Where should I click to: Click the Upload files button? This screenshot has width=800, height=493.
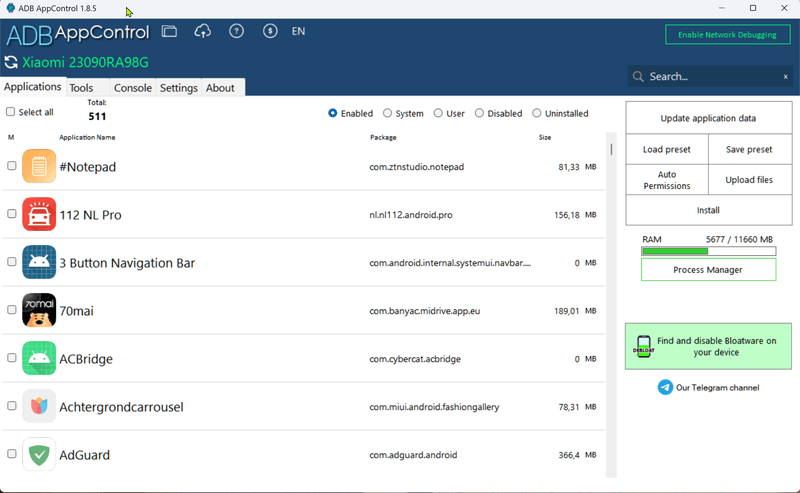pyautogui.click(x=749, y=180)
